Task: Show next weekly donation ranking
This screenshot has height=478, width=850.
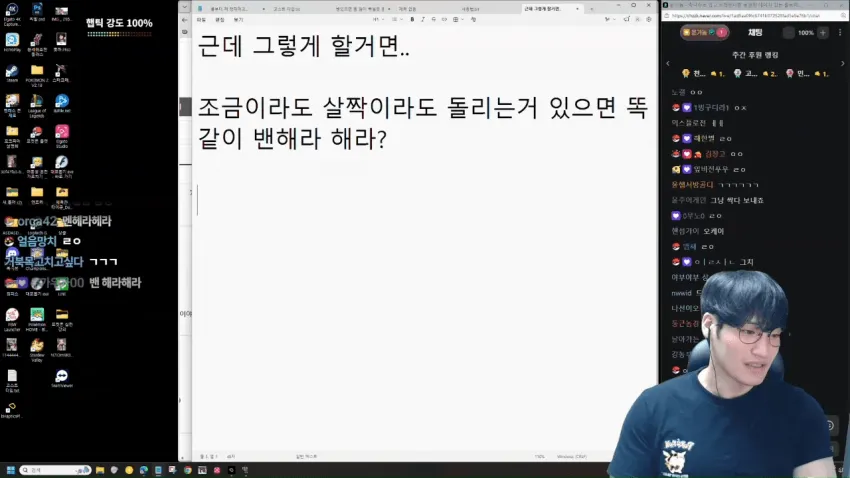Action: (x=842, y=63)
